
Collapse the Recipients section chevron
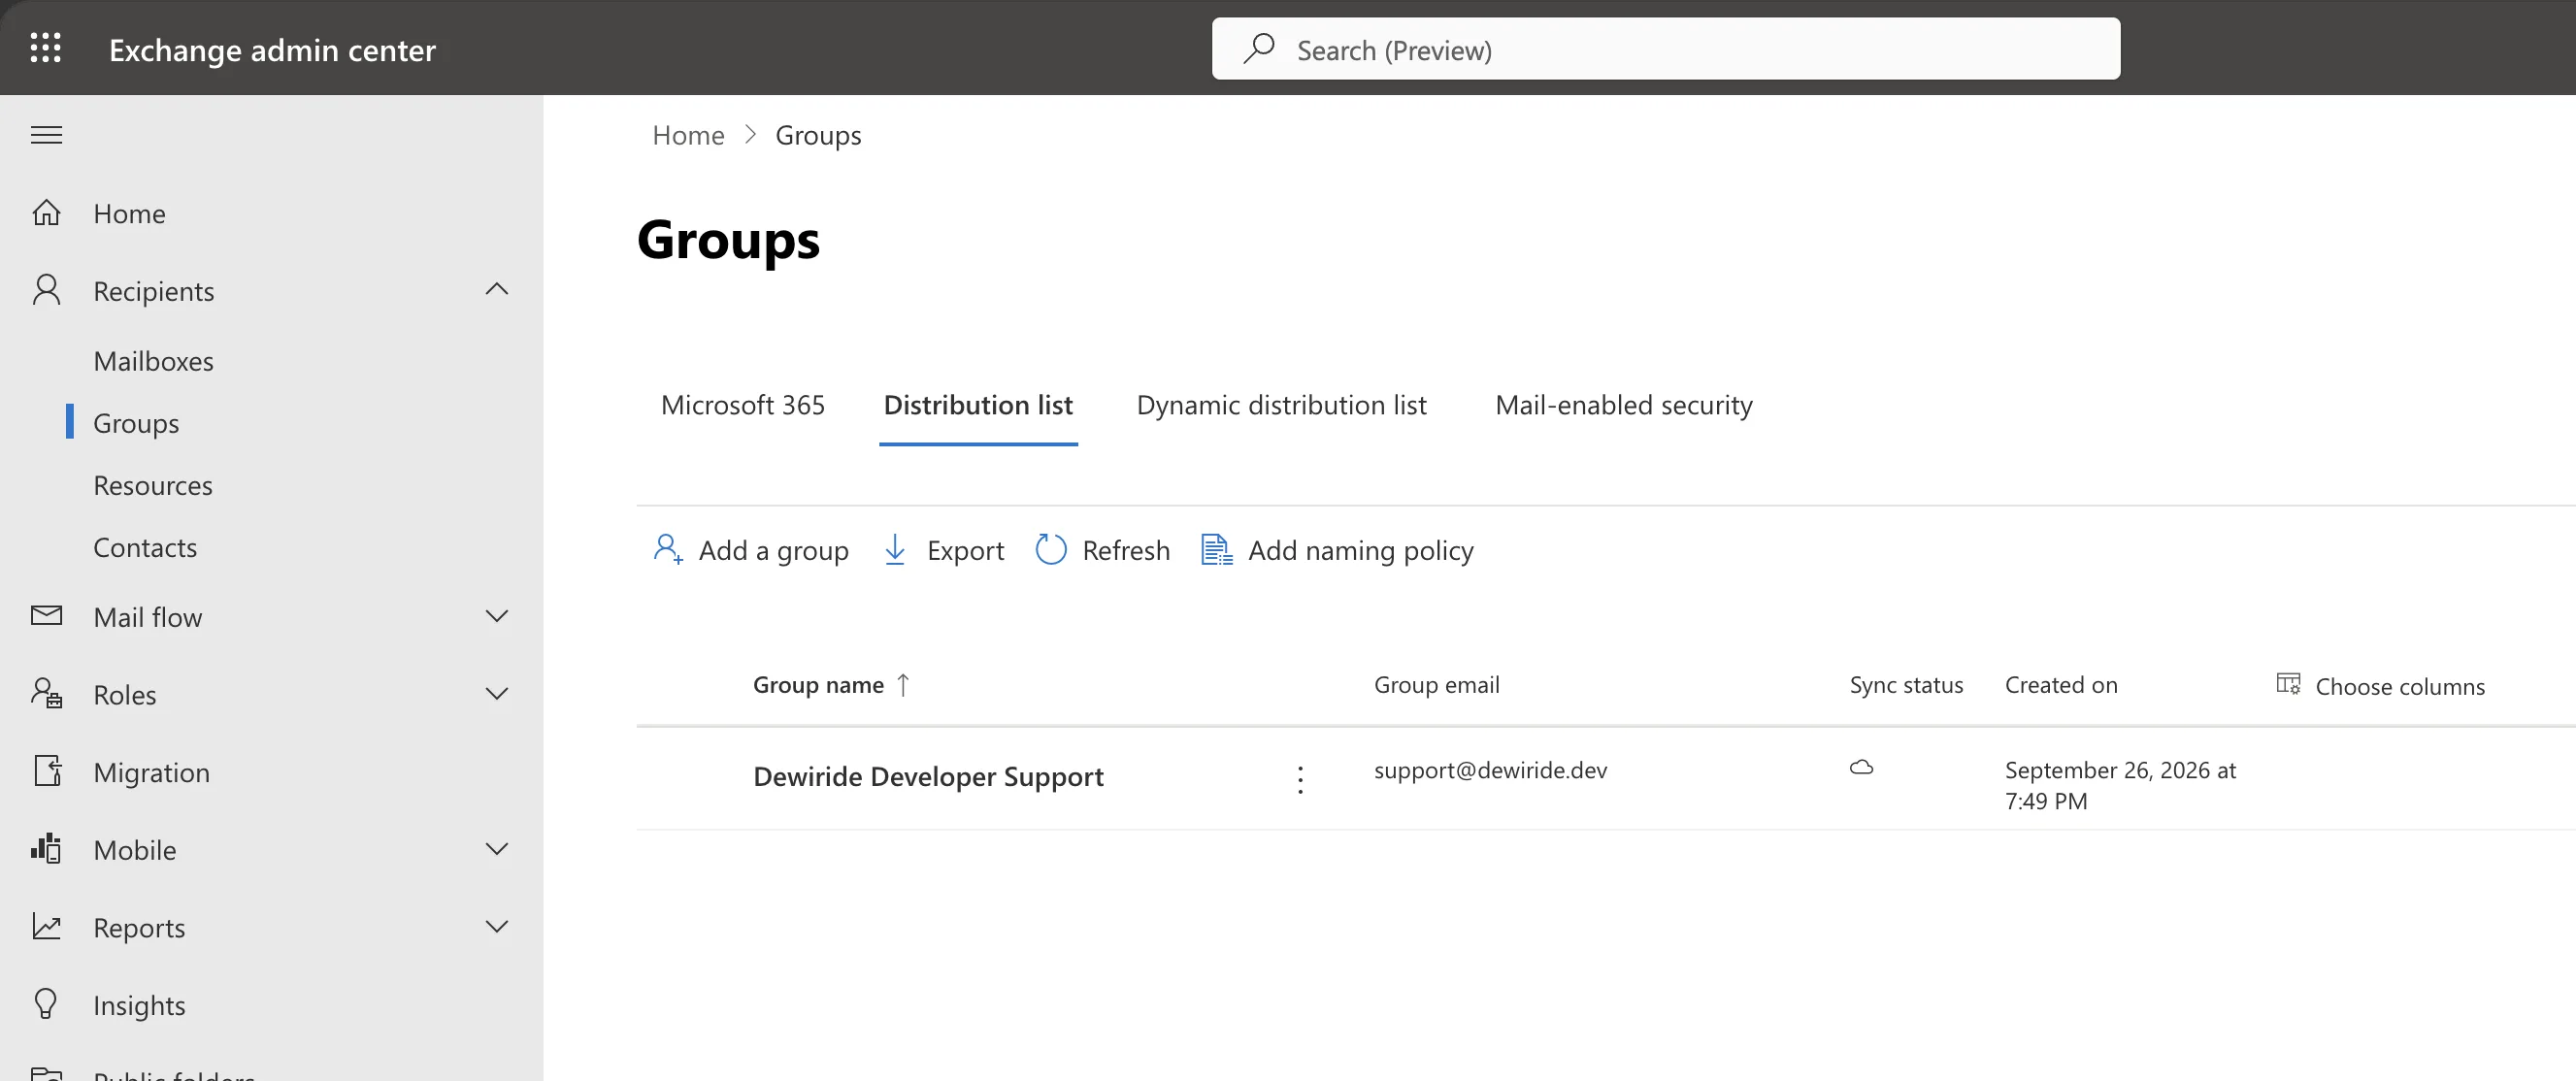pos(497,290)
